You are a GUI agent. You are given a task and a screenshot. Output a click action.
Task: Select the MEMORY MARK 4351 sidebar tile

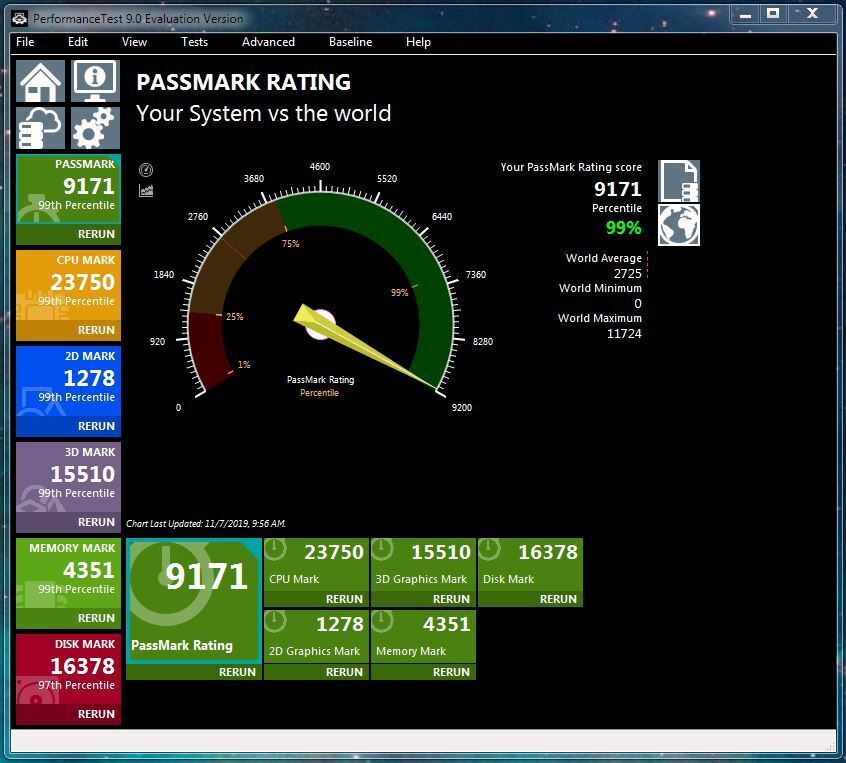tap(69, 573)
